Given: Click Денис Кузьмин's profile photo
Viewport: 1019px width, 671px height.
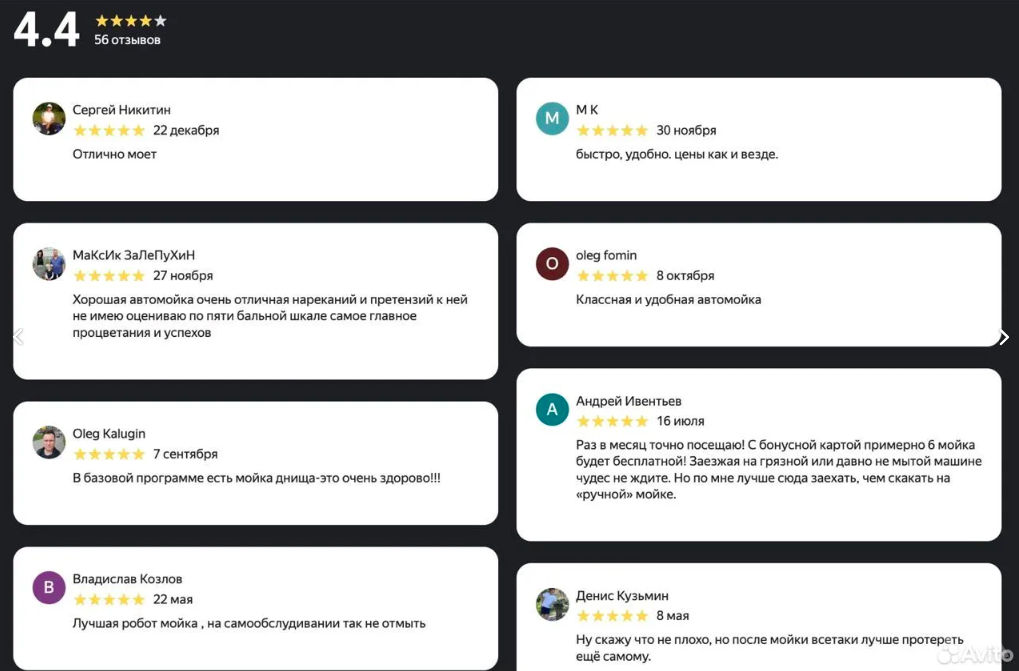Looking at the screenshot, I should click(552, 604).
